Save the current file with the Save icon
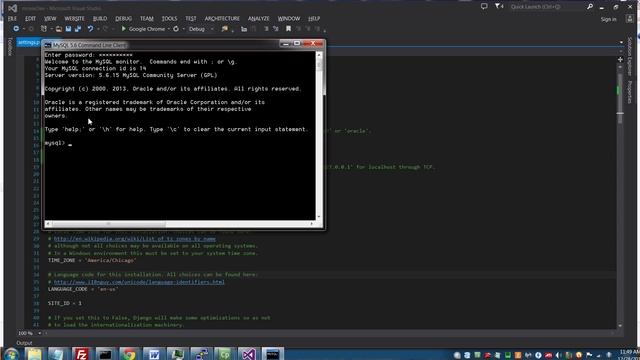Image resolution: width=640 pixels, height=360 pixels. tap(68, 29)
